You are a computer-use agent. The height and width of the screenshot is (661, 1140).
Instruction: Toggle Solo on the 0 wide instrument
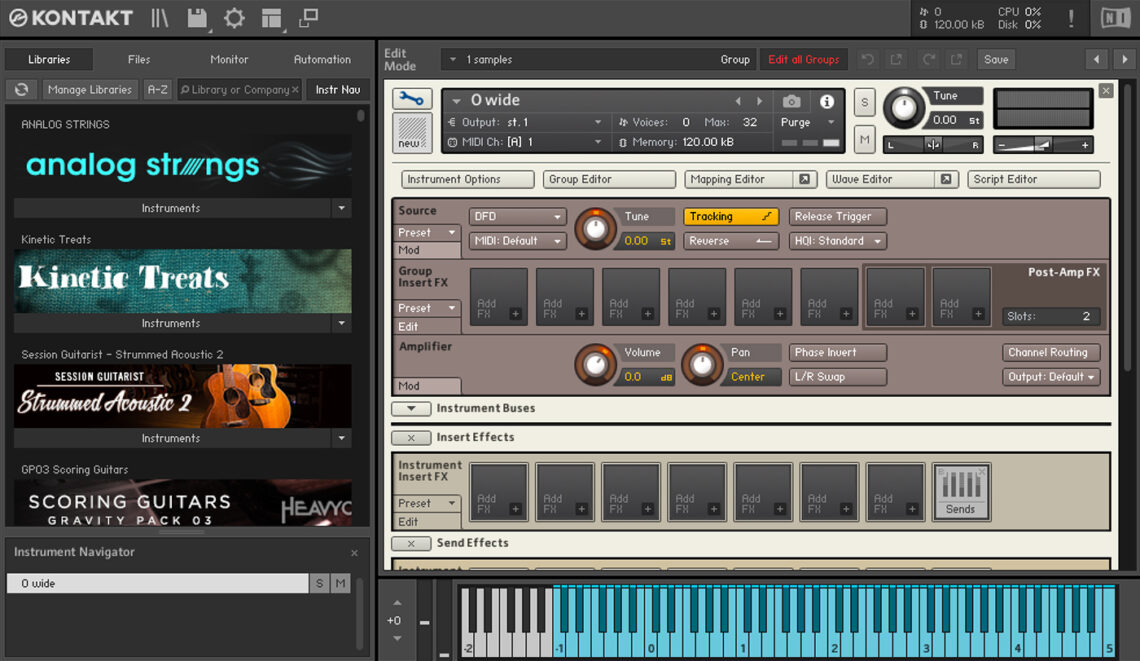(864, 102)
